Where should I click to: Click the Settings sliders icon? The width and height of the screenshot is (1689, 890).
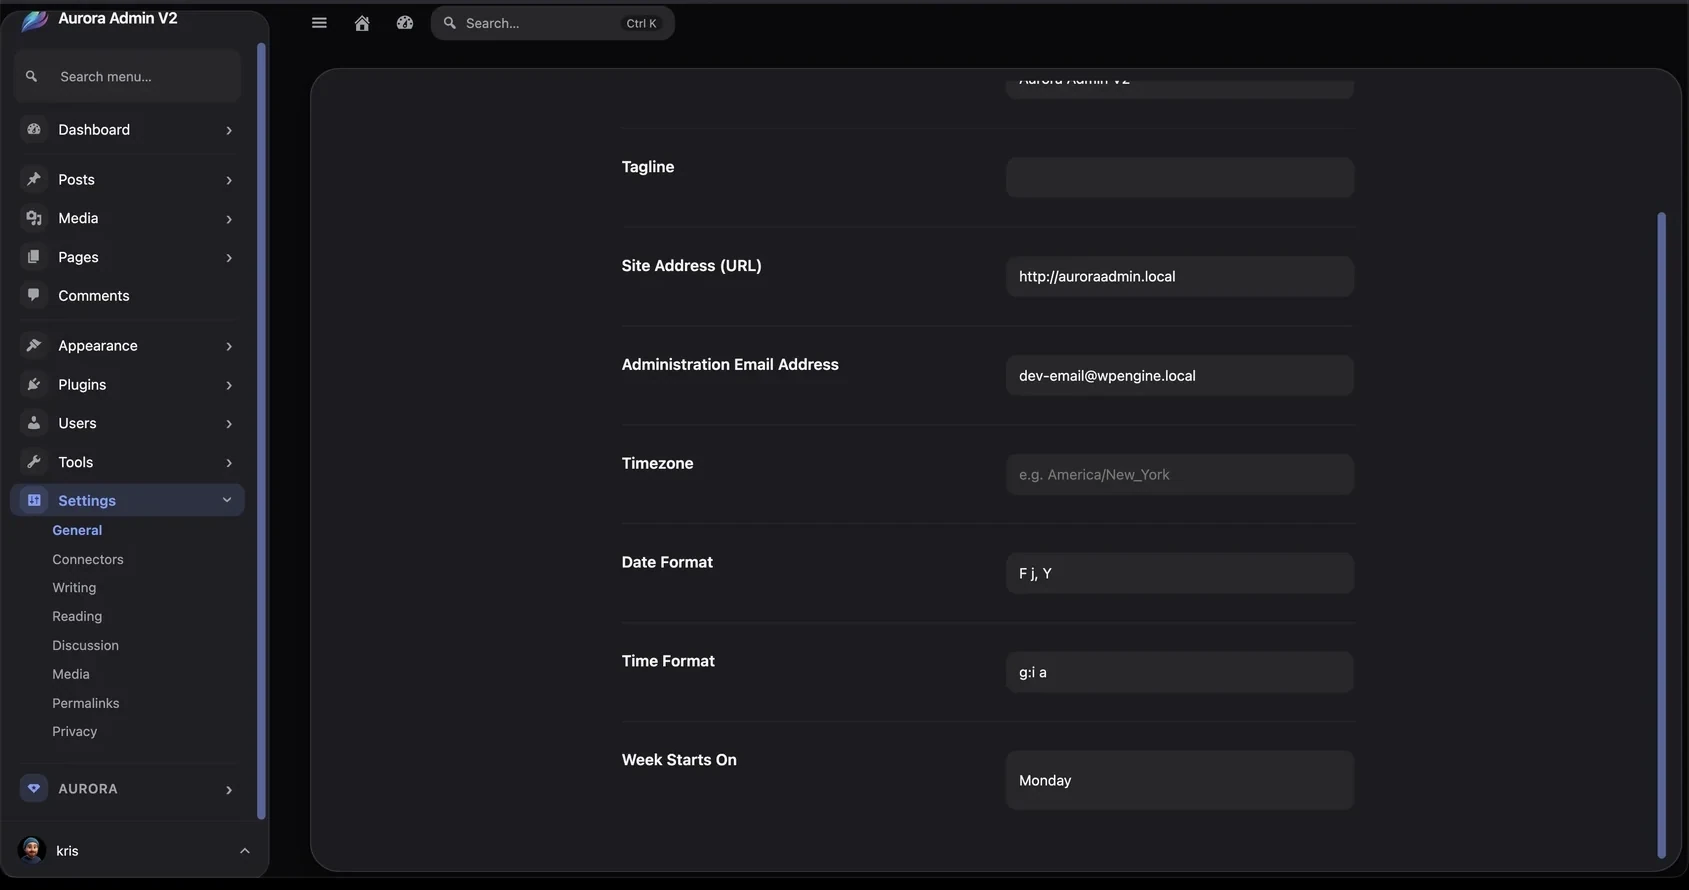(34, 500)
